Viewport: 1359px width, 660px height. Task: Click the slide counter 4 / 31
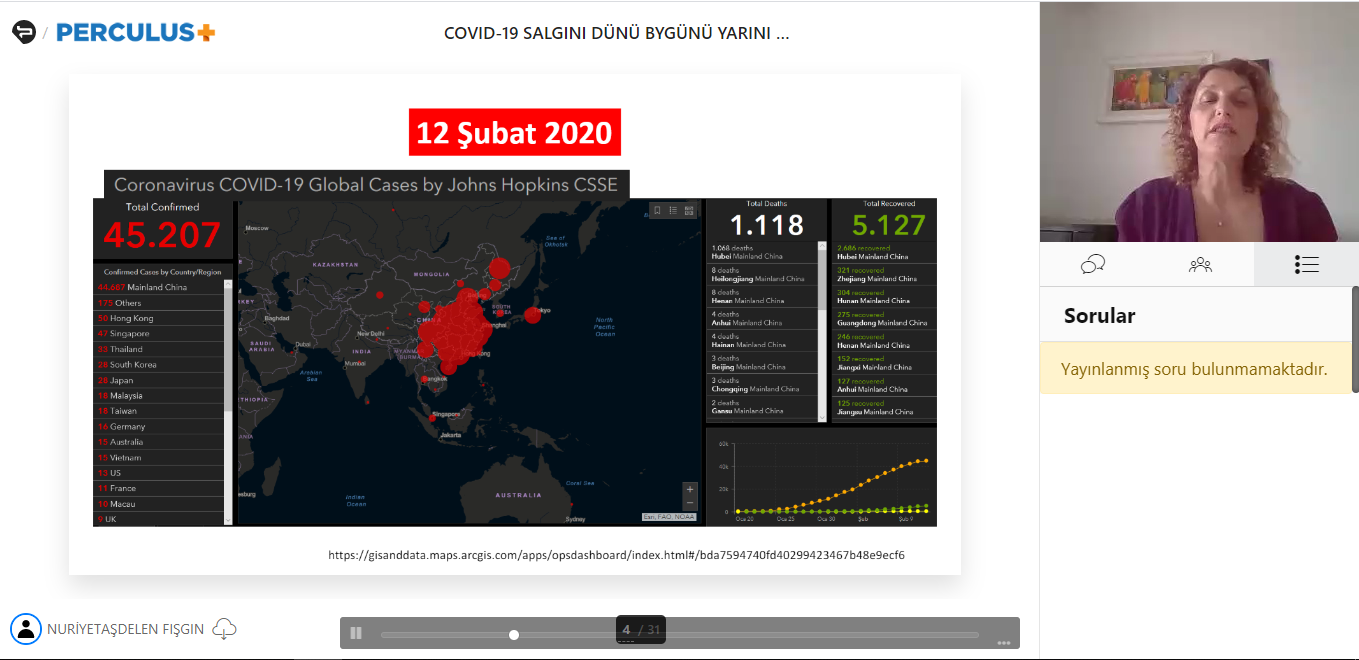(640, 629)
